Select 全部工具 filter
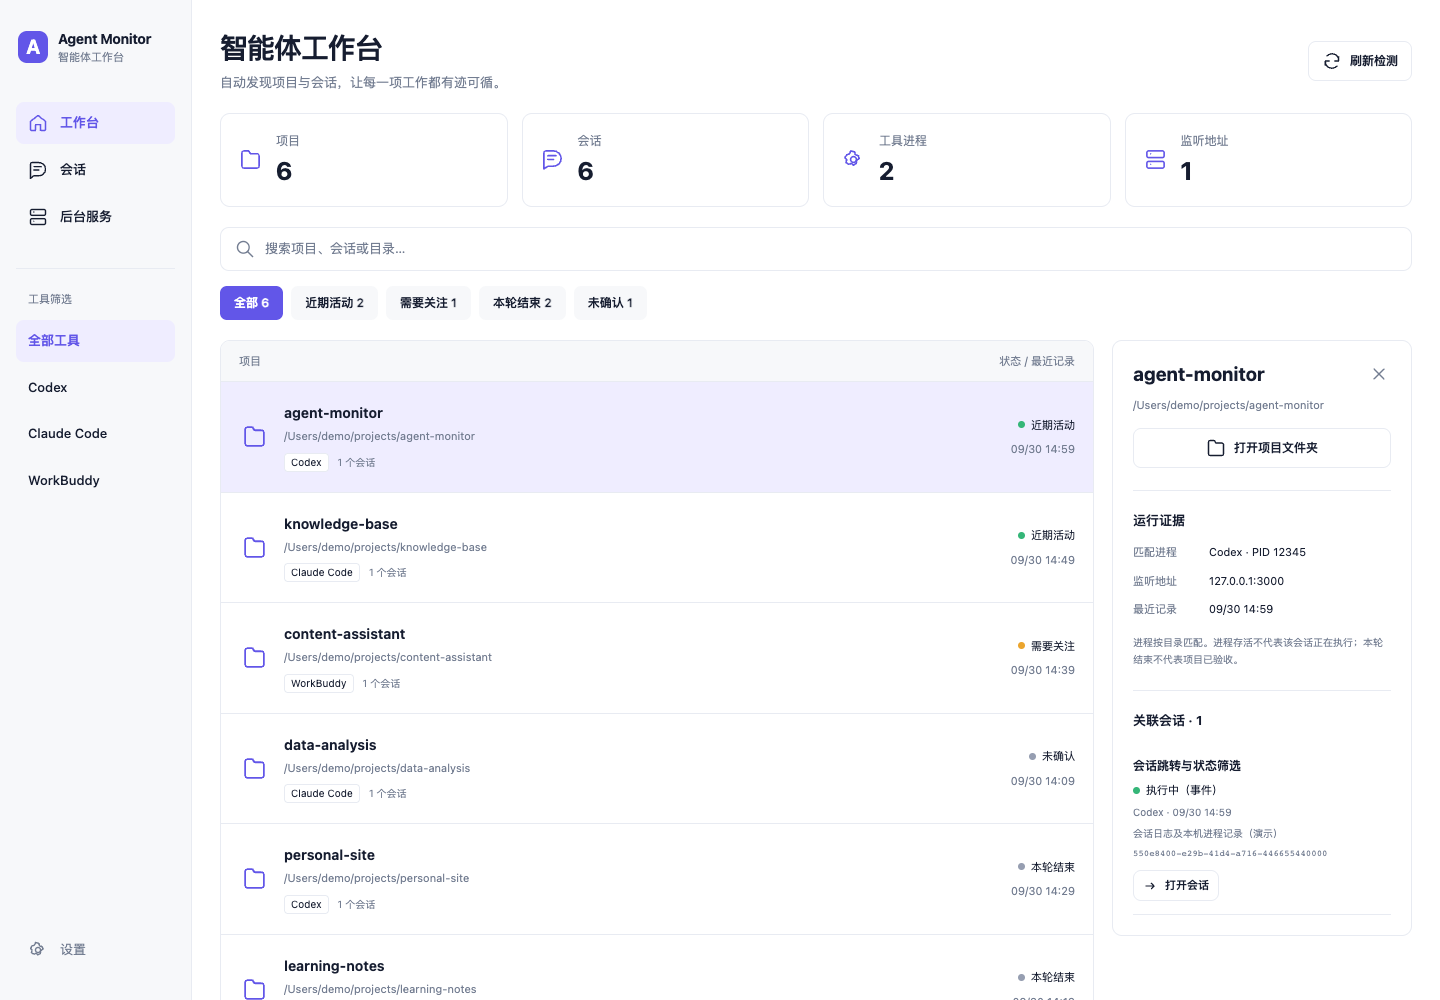1440x1000 pixels. 95,341
